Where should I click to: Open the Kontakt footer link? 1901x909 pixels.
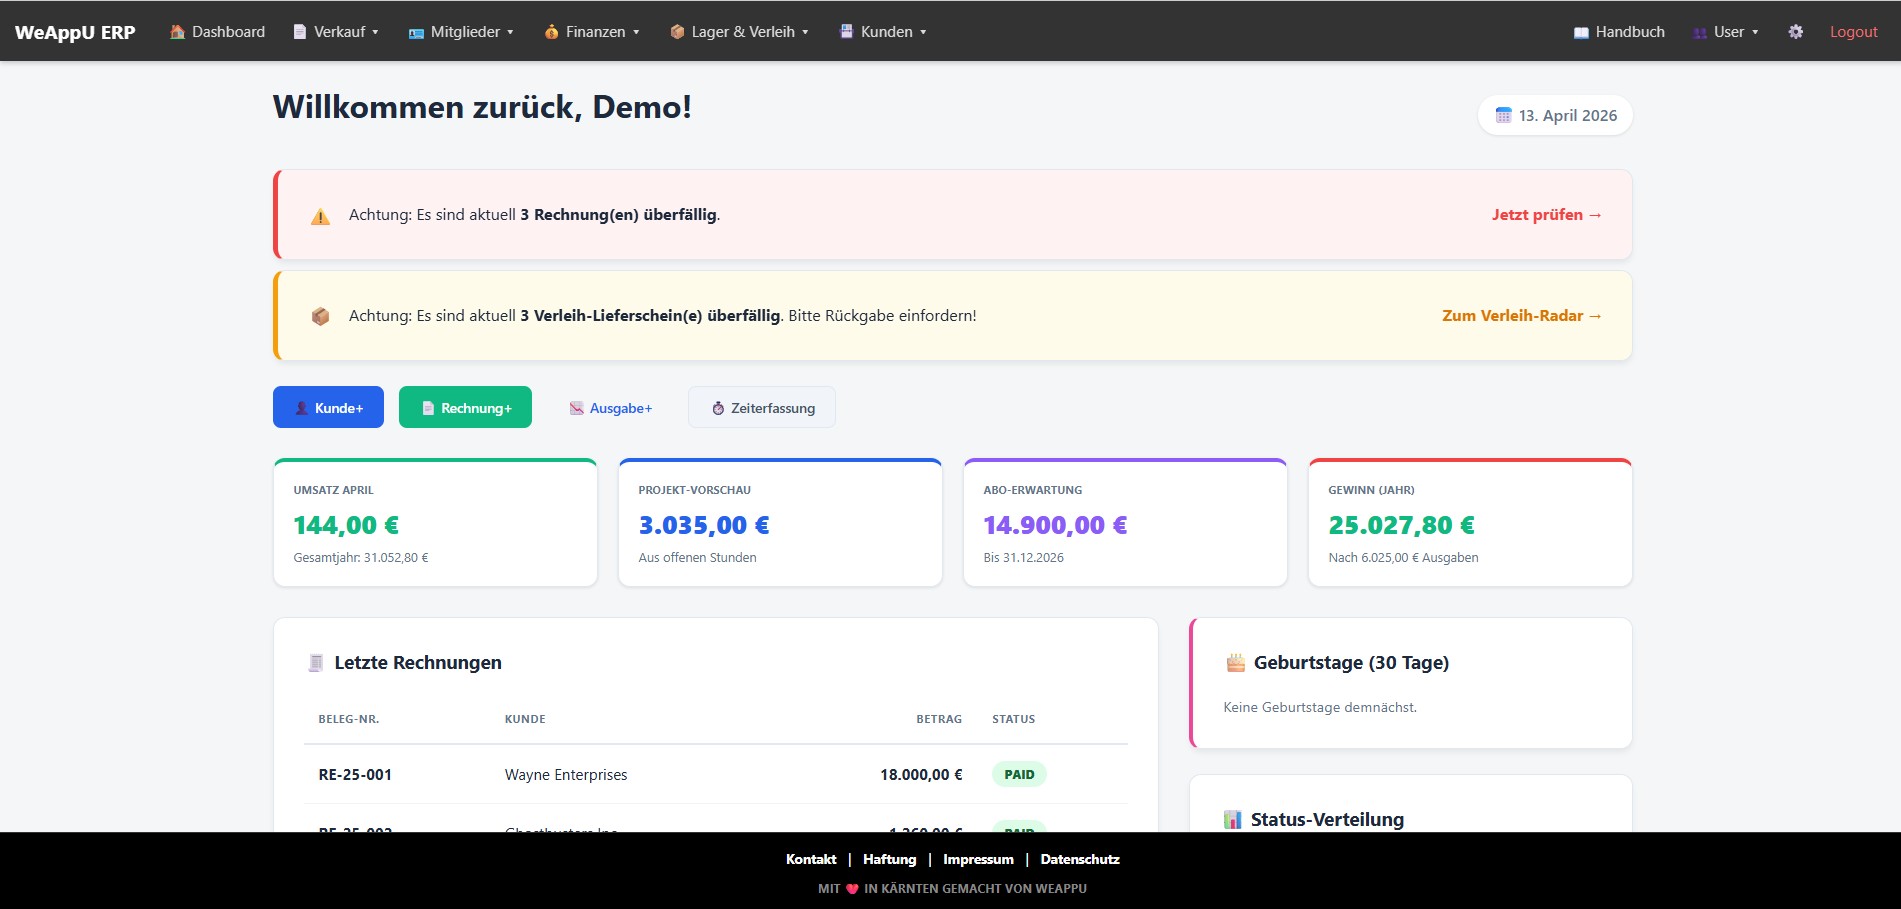coord(811,859)
